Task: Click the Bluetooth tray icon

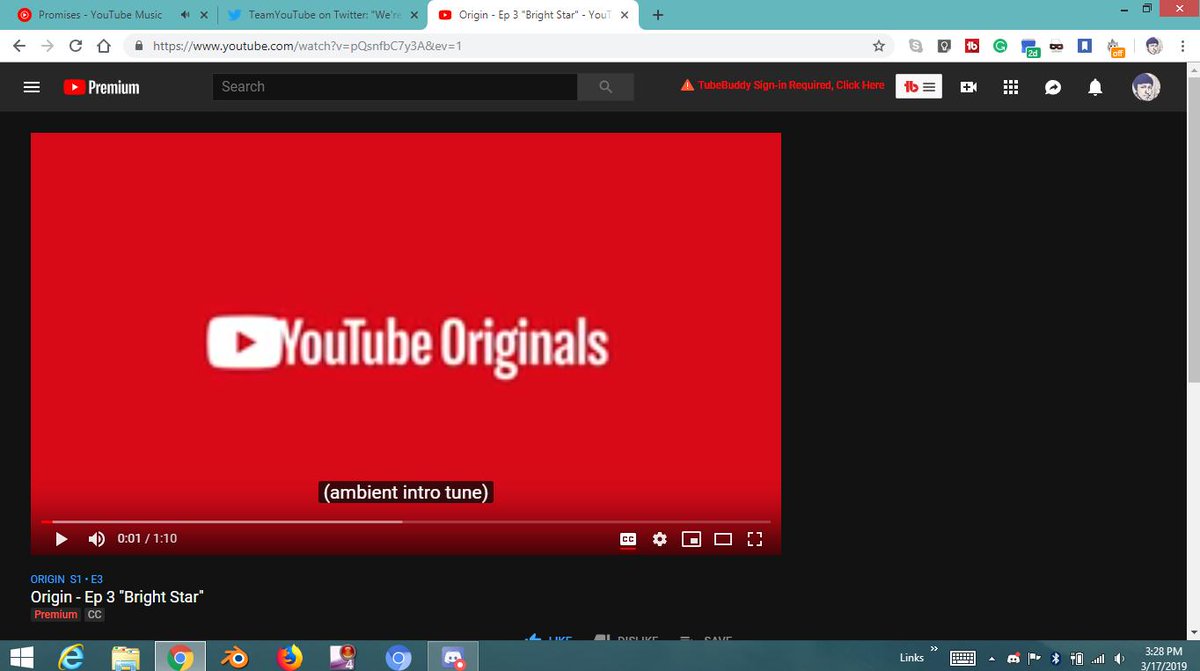Action: (x=1055, y=658)
